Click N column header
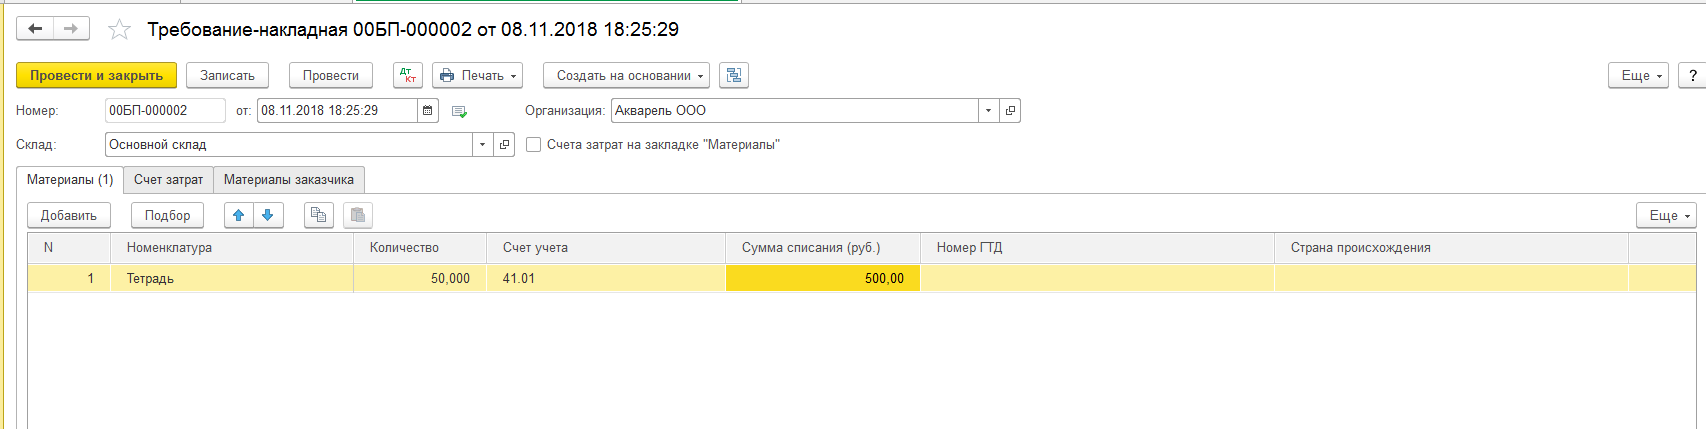Image resolution: width=1706 pixels, height=429 pixels. pyautogui.click(x=69, y=248)
